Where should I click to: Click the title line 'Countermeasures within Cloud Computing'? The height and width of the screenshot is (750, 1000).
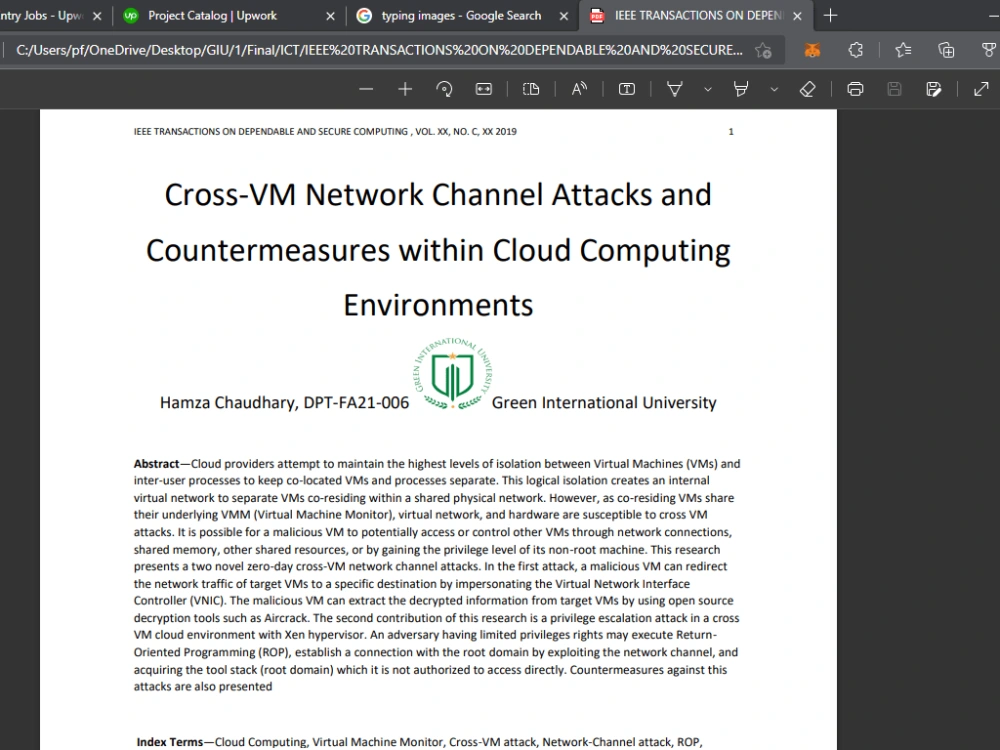[x=438, y=251]
